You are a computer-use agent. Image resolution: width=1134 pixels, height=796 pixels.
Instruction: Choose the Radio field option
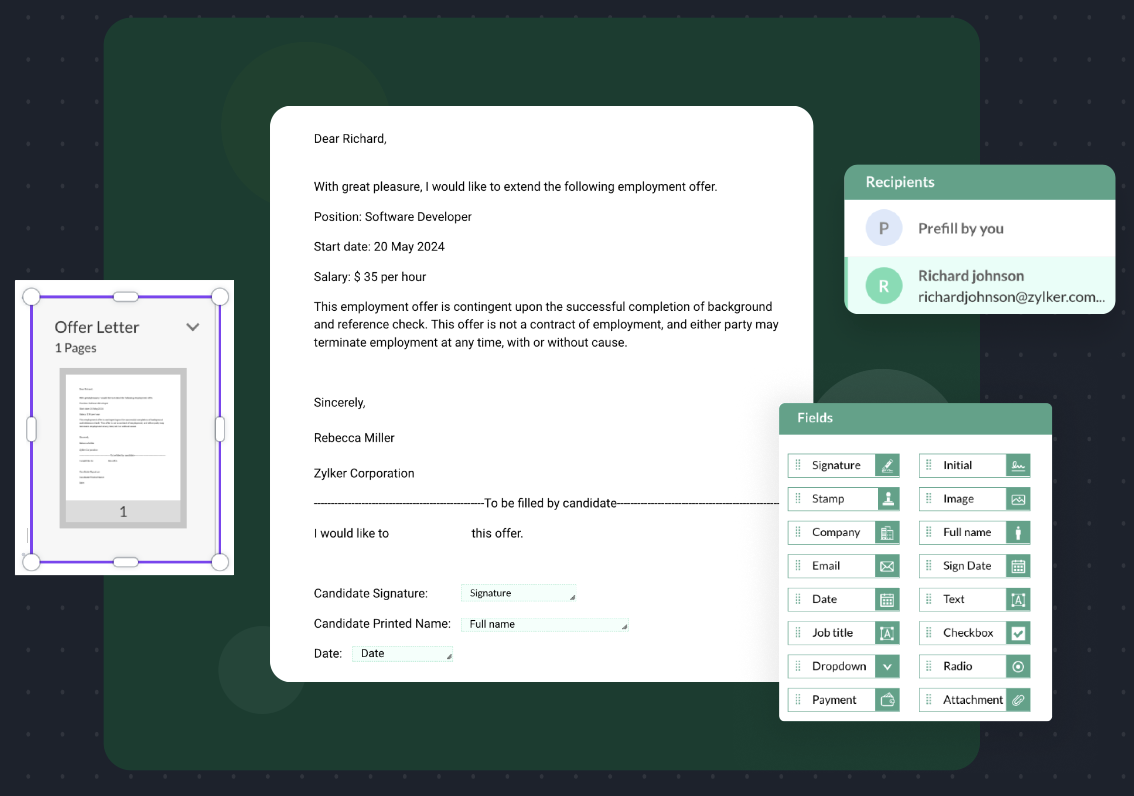click(x=973, y=666)
